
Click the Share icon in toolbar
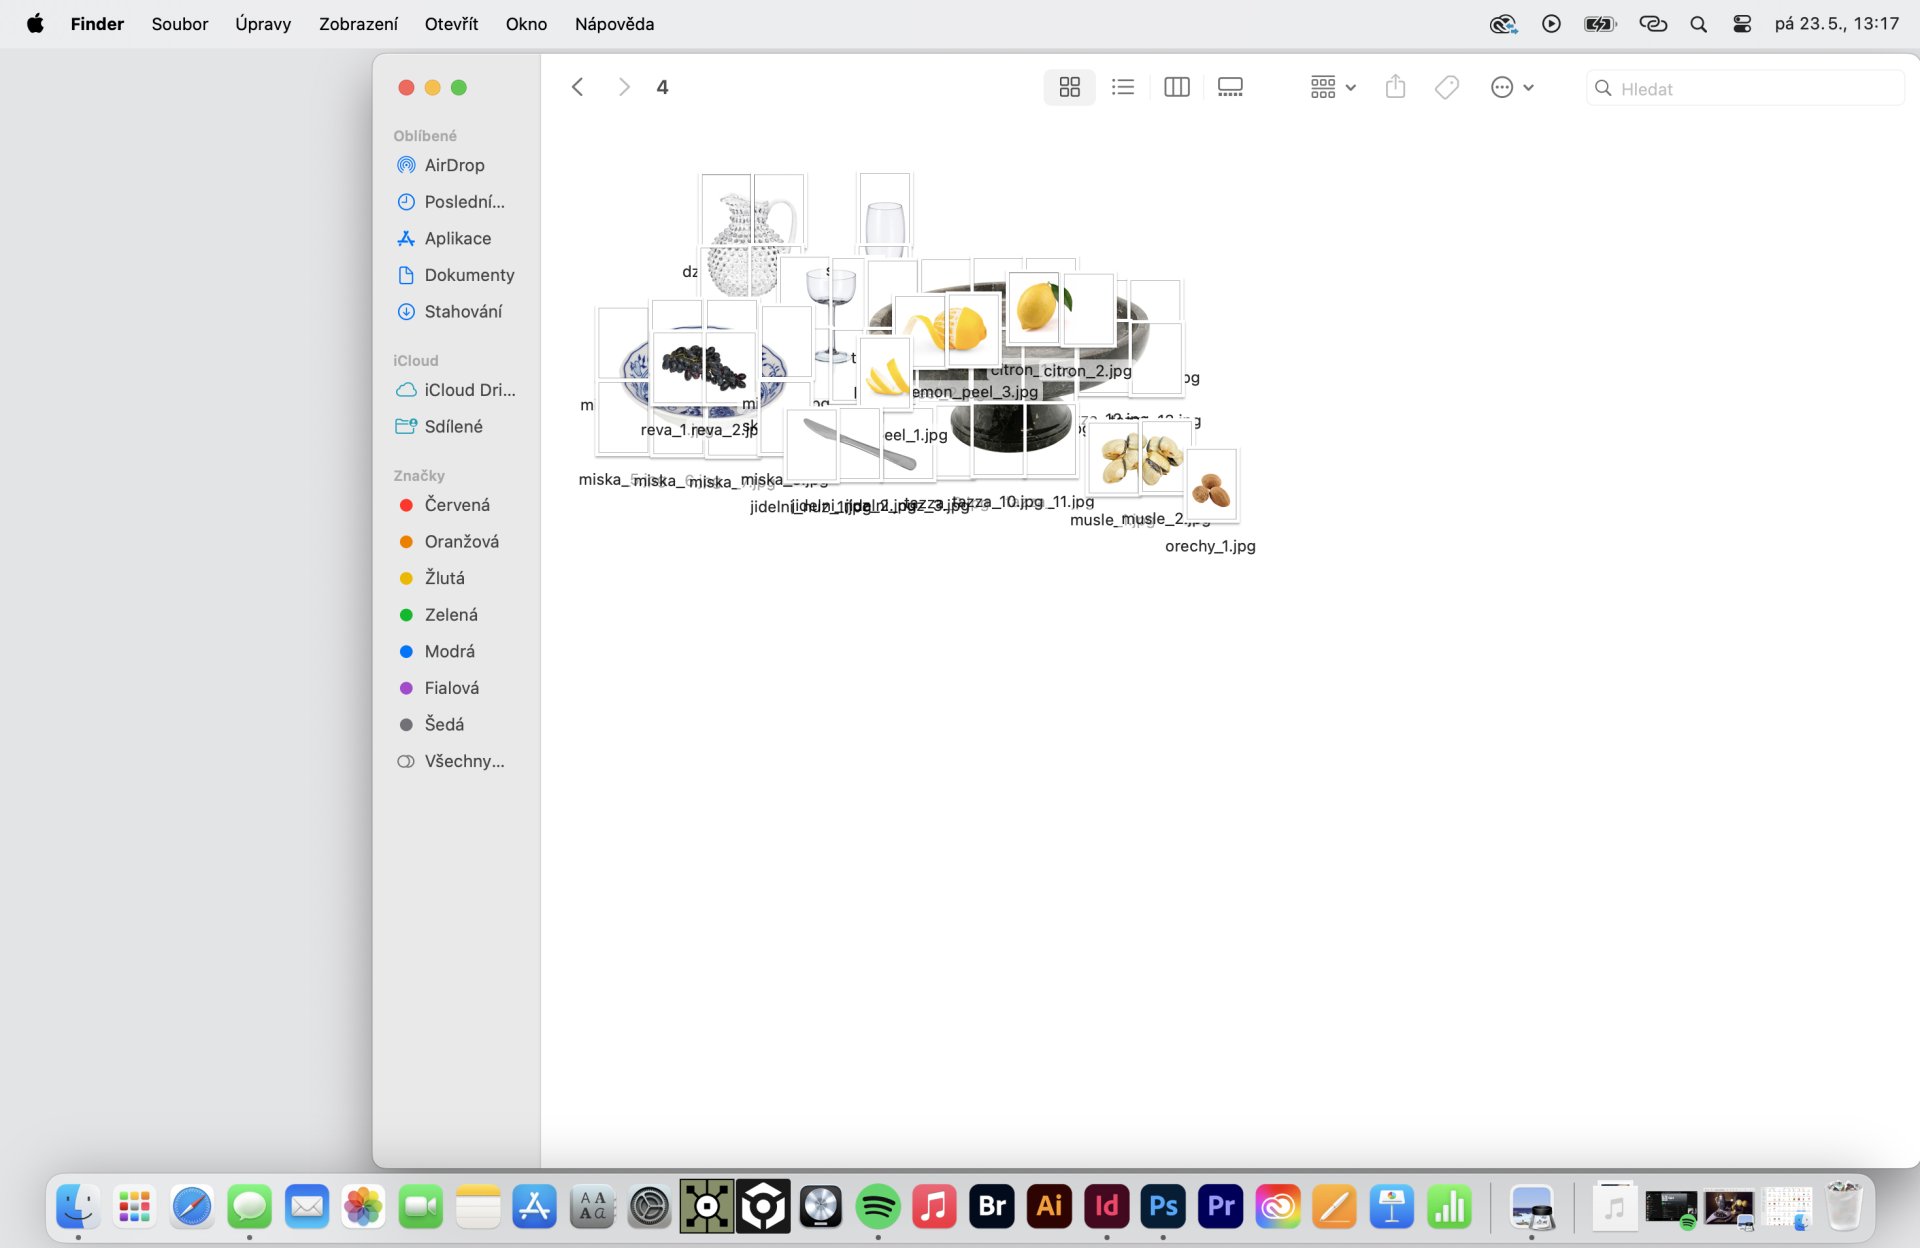pos(1395,88)
